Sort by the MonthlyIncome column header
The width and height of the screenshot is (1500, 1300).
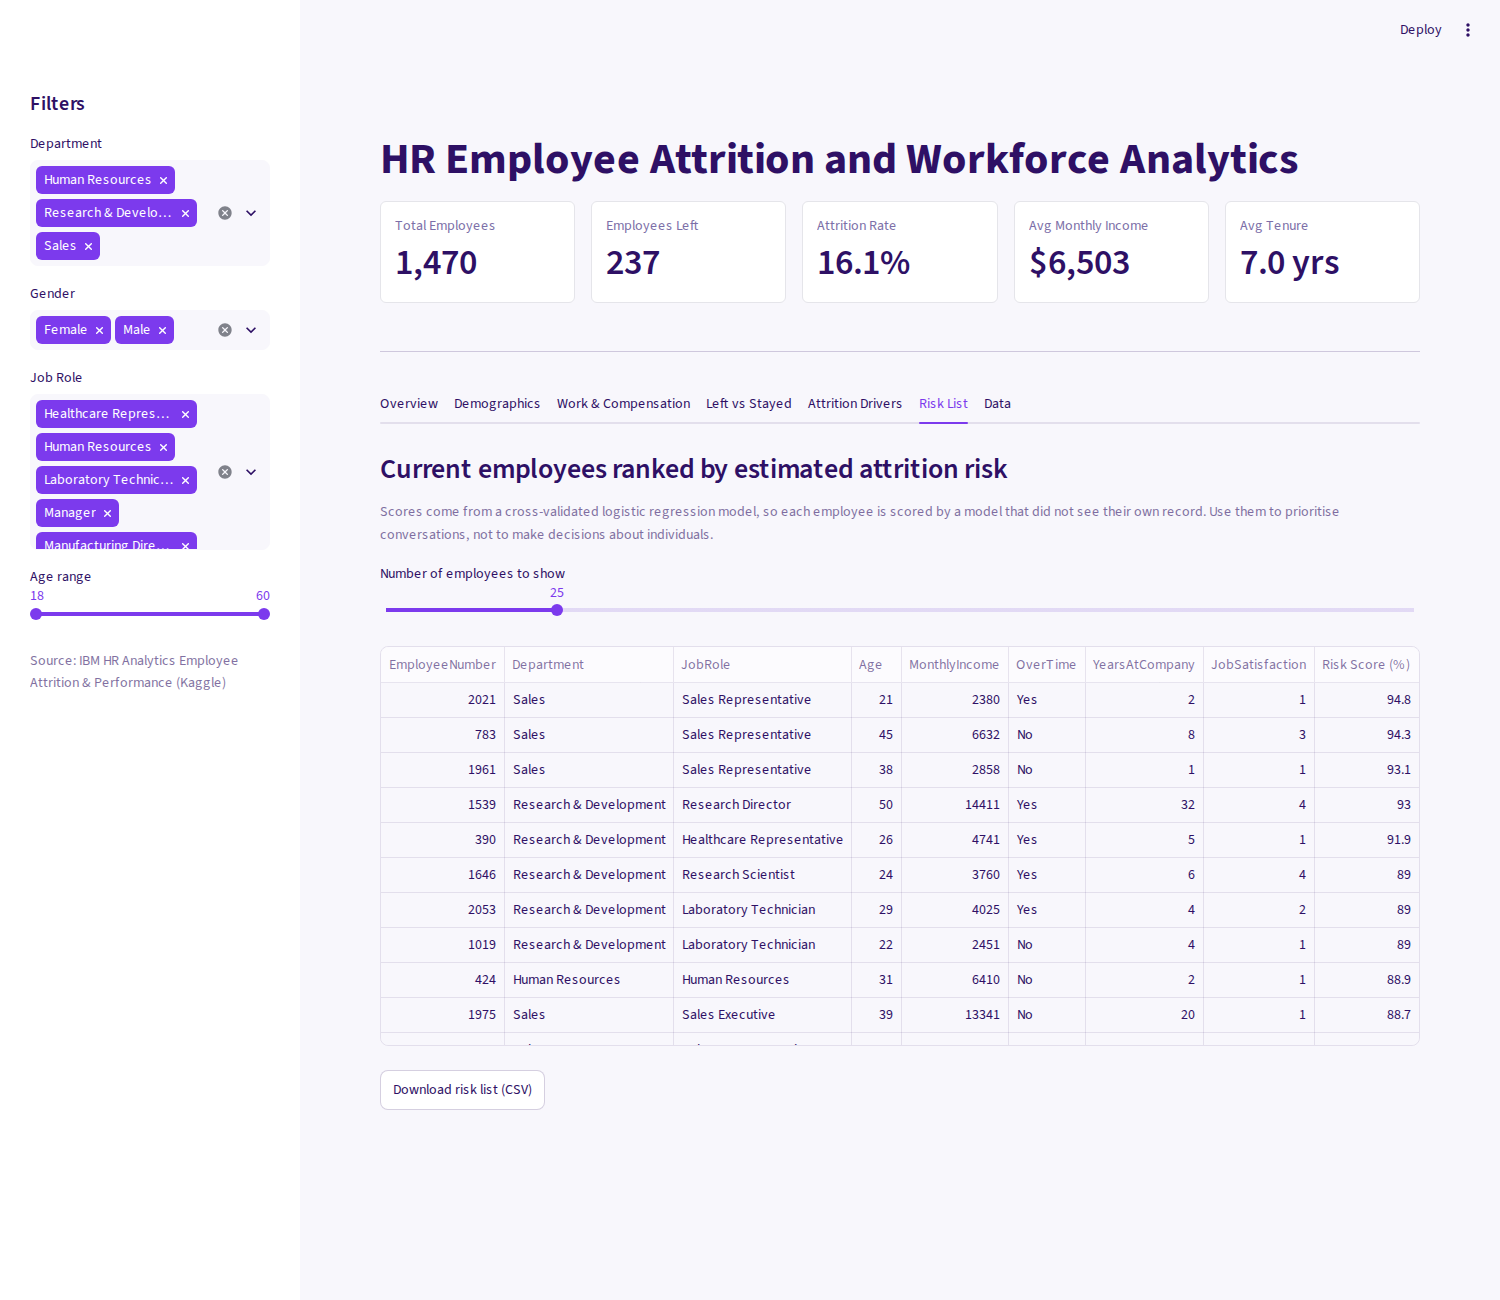click(x=954, y=665)
